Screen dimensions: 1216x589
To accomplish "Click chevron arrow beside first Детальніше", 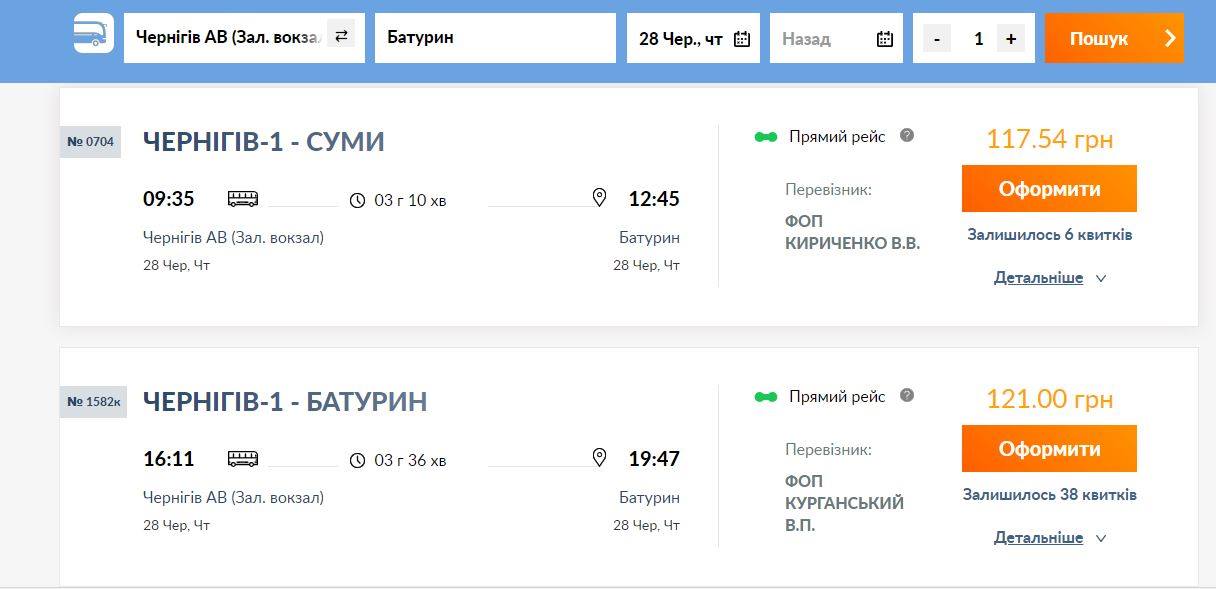I will (x=1101, y=279).
